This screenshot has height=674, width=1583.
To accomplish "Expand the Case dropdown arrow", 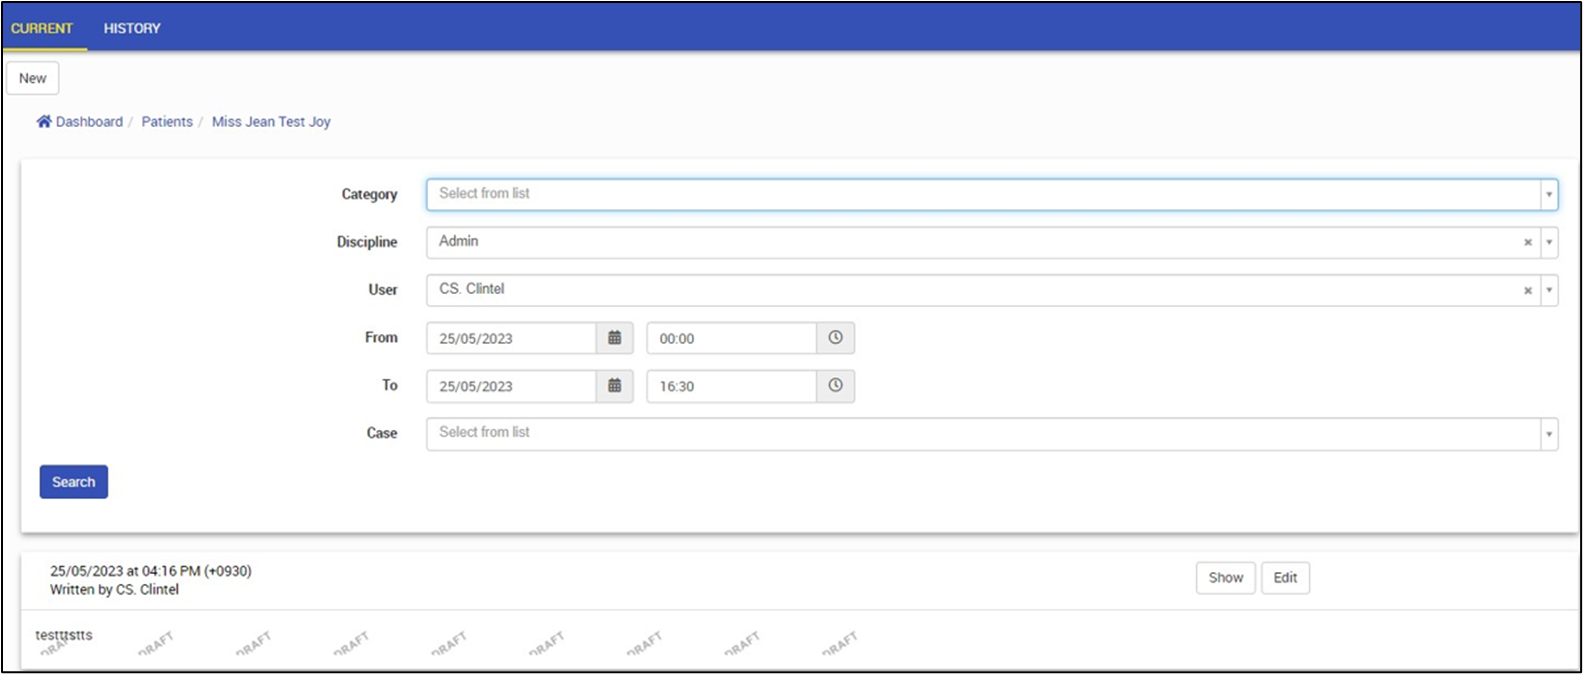I will point(1549,434).
